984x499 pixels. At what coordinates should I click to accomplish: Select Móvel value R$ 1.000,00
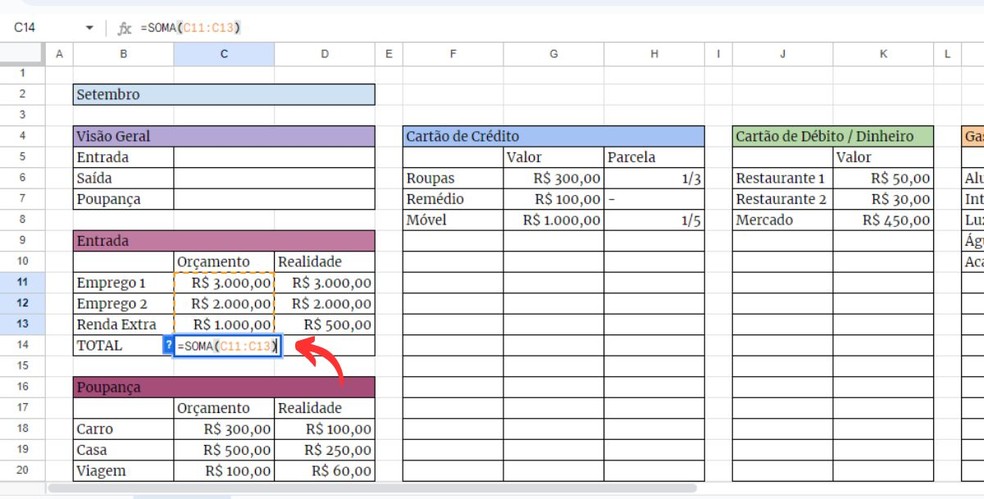click(x=554, y=220)
